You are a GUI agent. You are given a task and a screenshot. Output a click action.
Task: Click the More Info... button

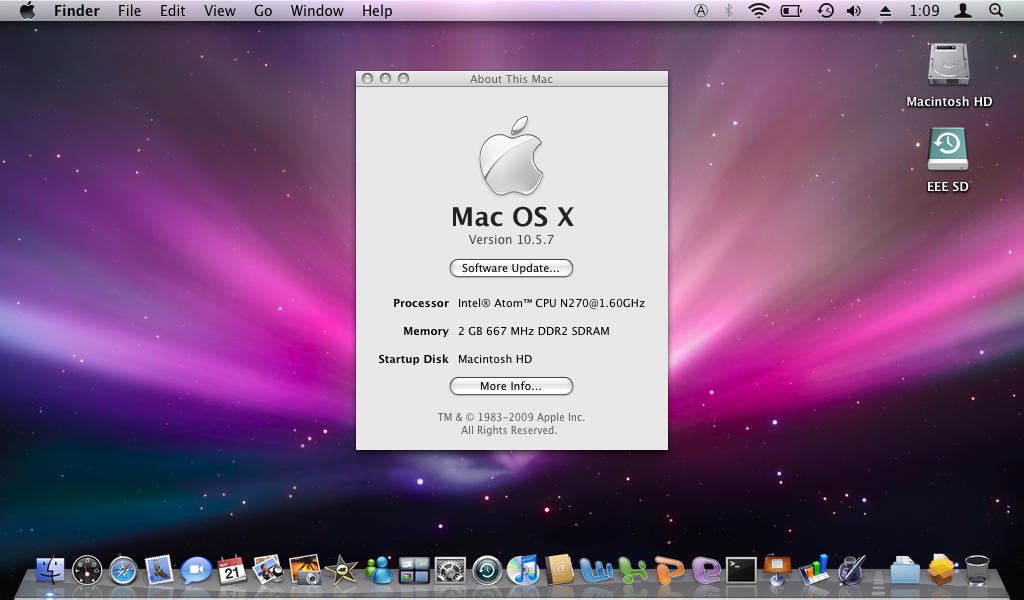(511, 386)
